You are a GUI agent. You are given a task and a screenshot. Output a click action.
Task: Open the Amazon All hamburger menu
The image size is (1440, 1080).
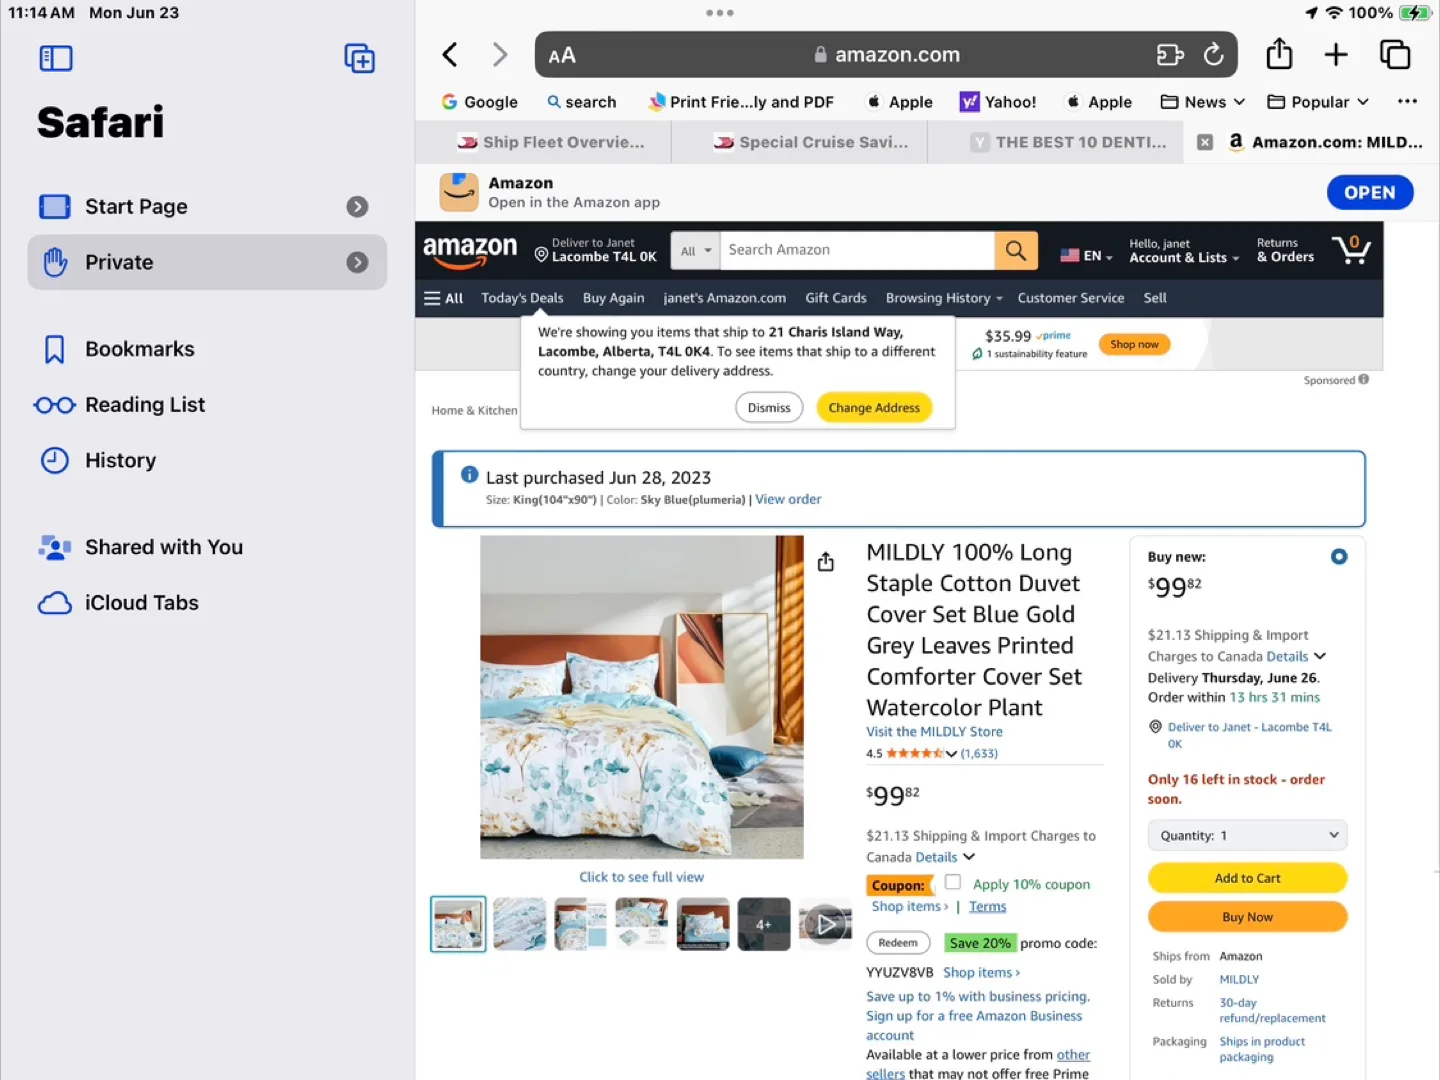pos(443,298)
